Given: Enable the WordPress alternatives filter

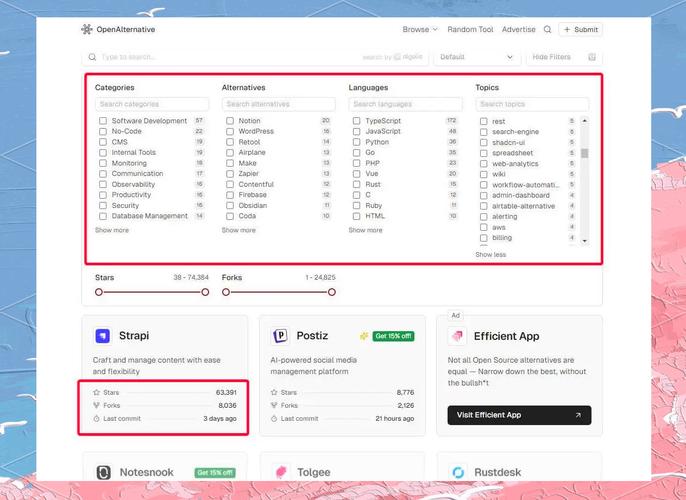Looking at the screenshot, I should [x=230, y=131].
